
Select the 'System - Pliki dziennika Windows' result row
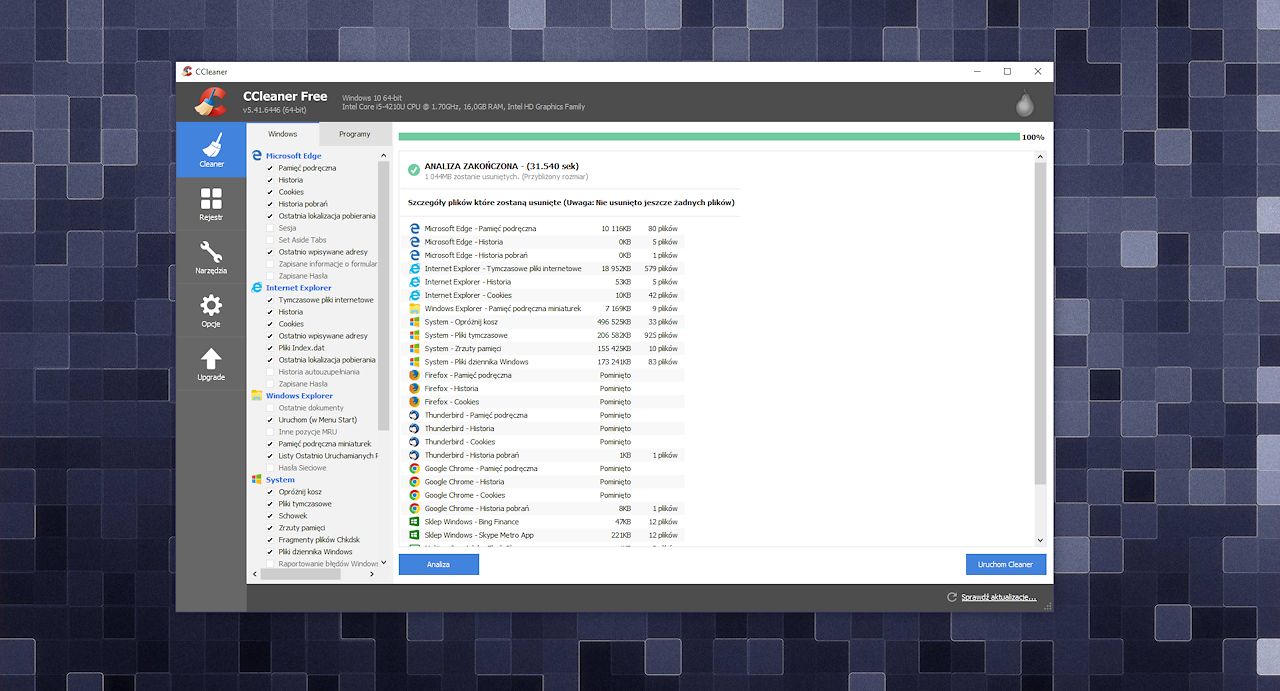pos(545,362)
